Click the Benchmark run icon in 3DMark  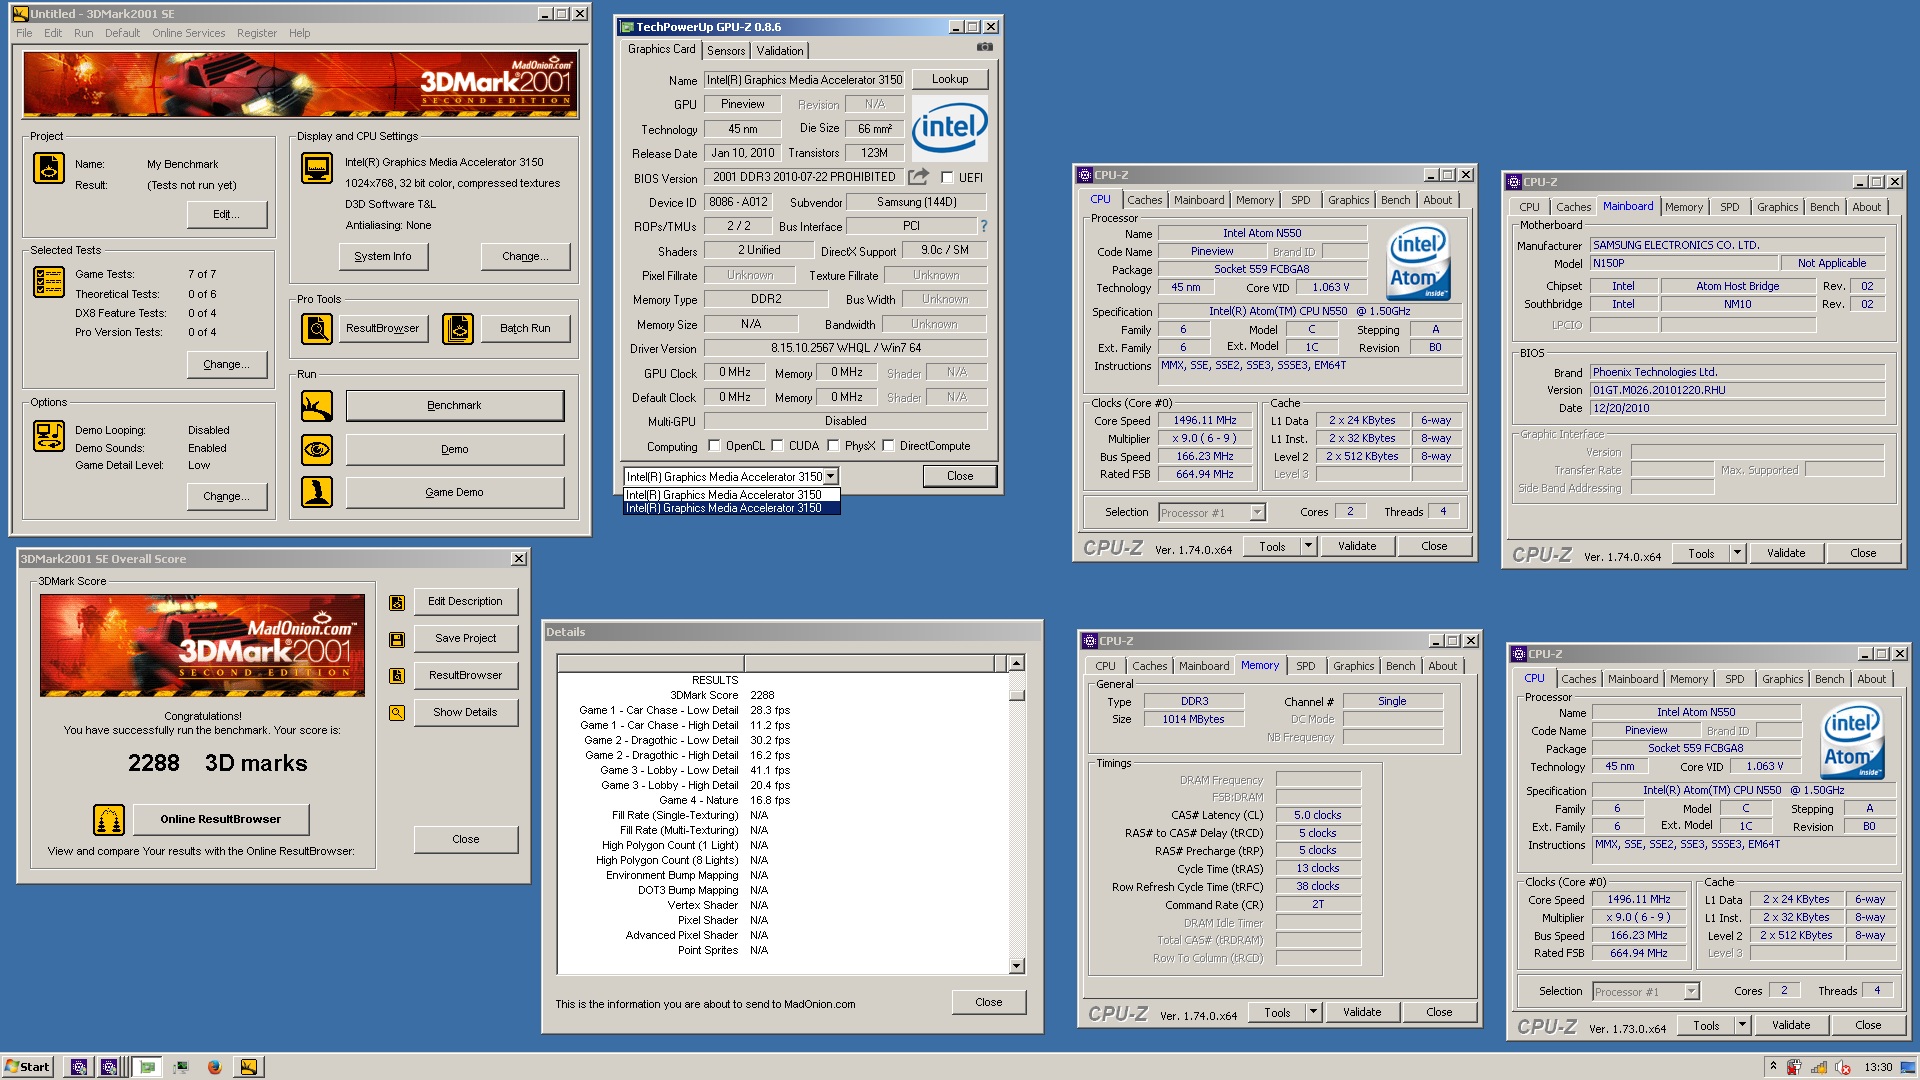pos(317,406)
